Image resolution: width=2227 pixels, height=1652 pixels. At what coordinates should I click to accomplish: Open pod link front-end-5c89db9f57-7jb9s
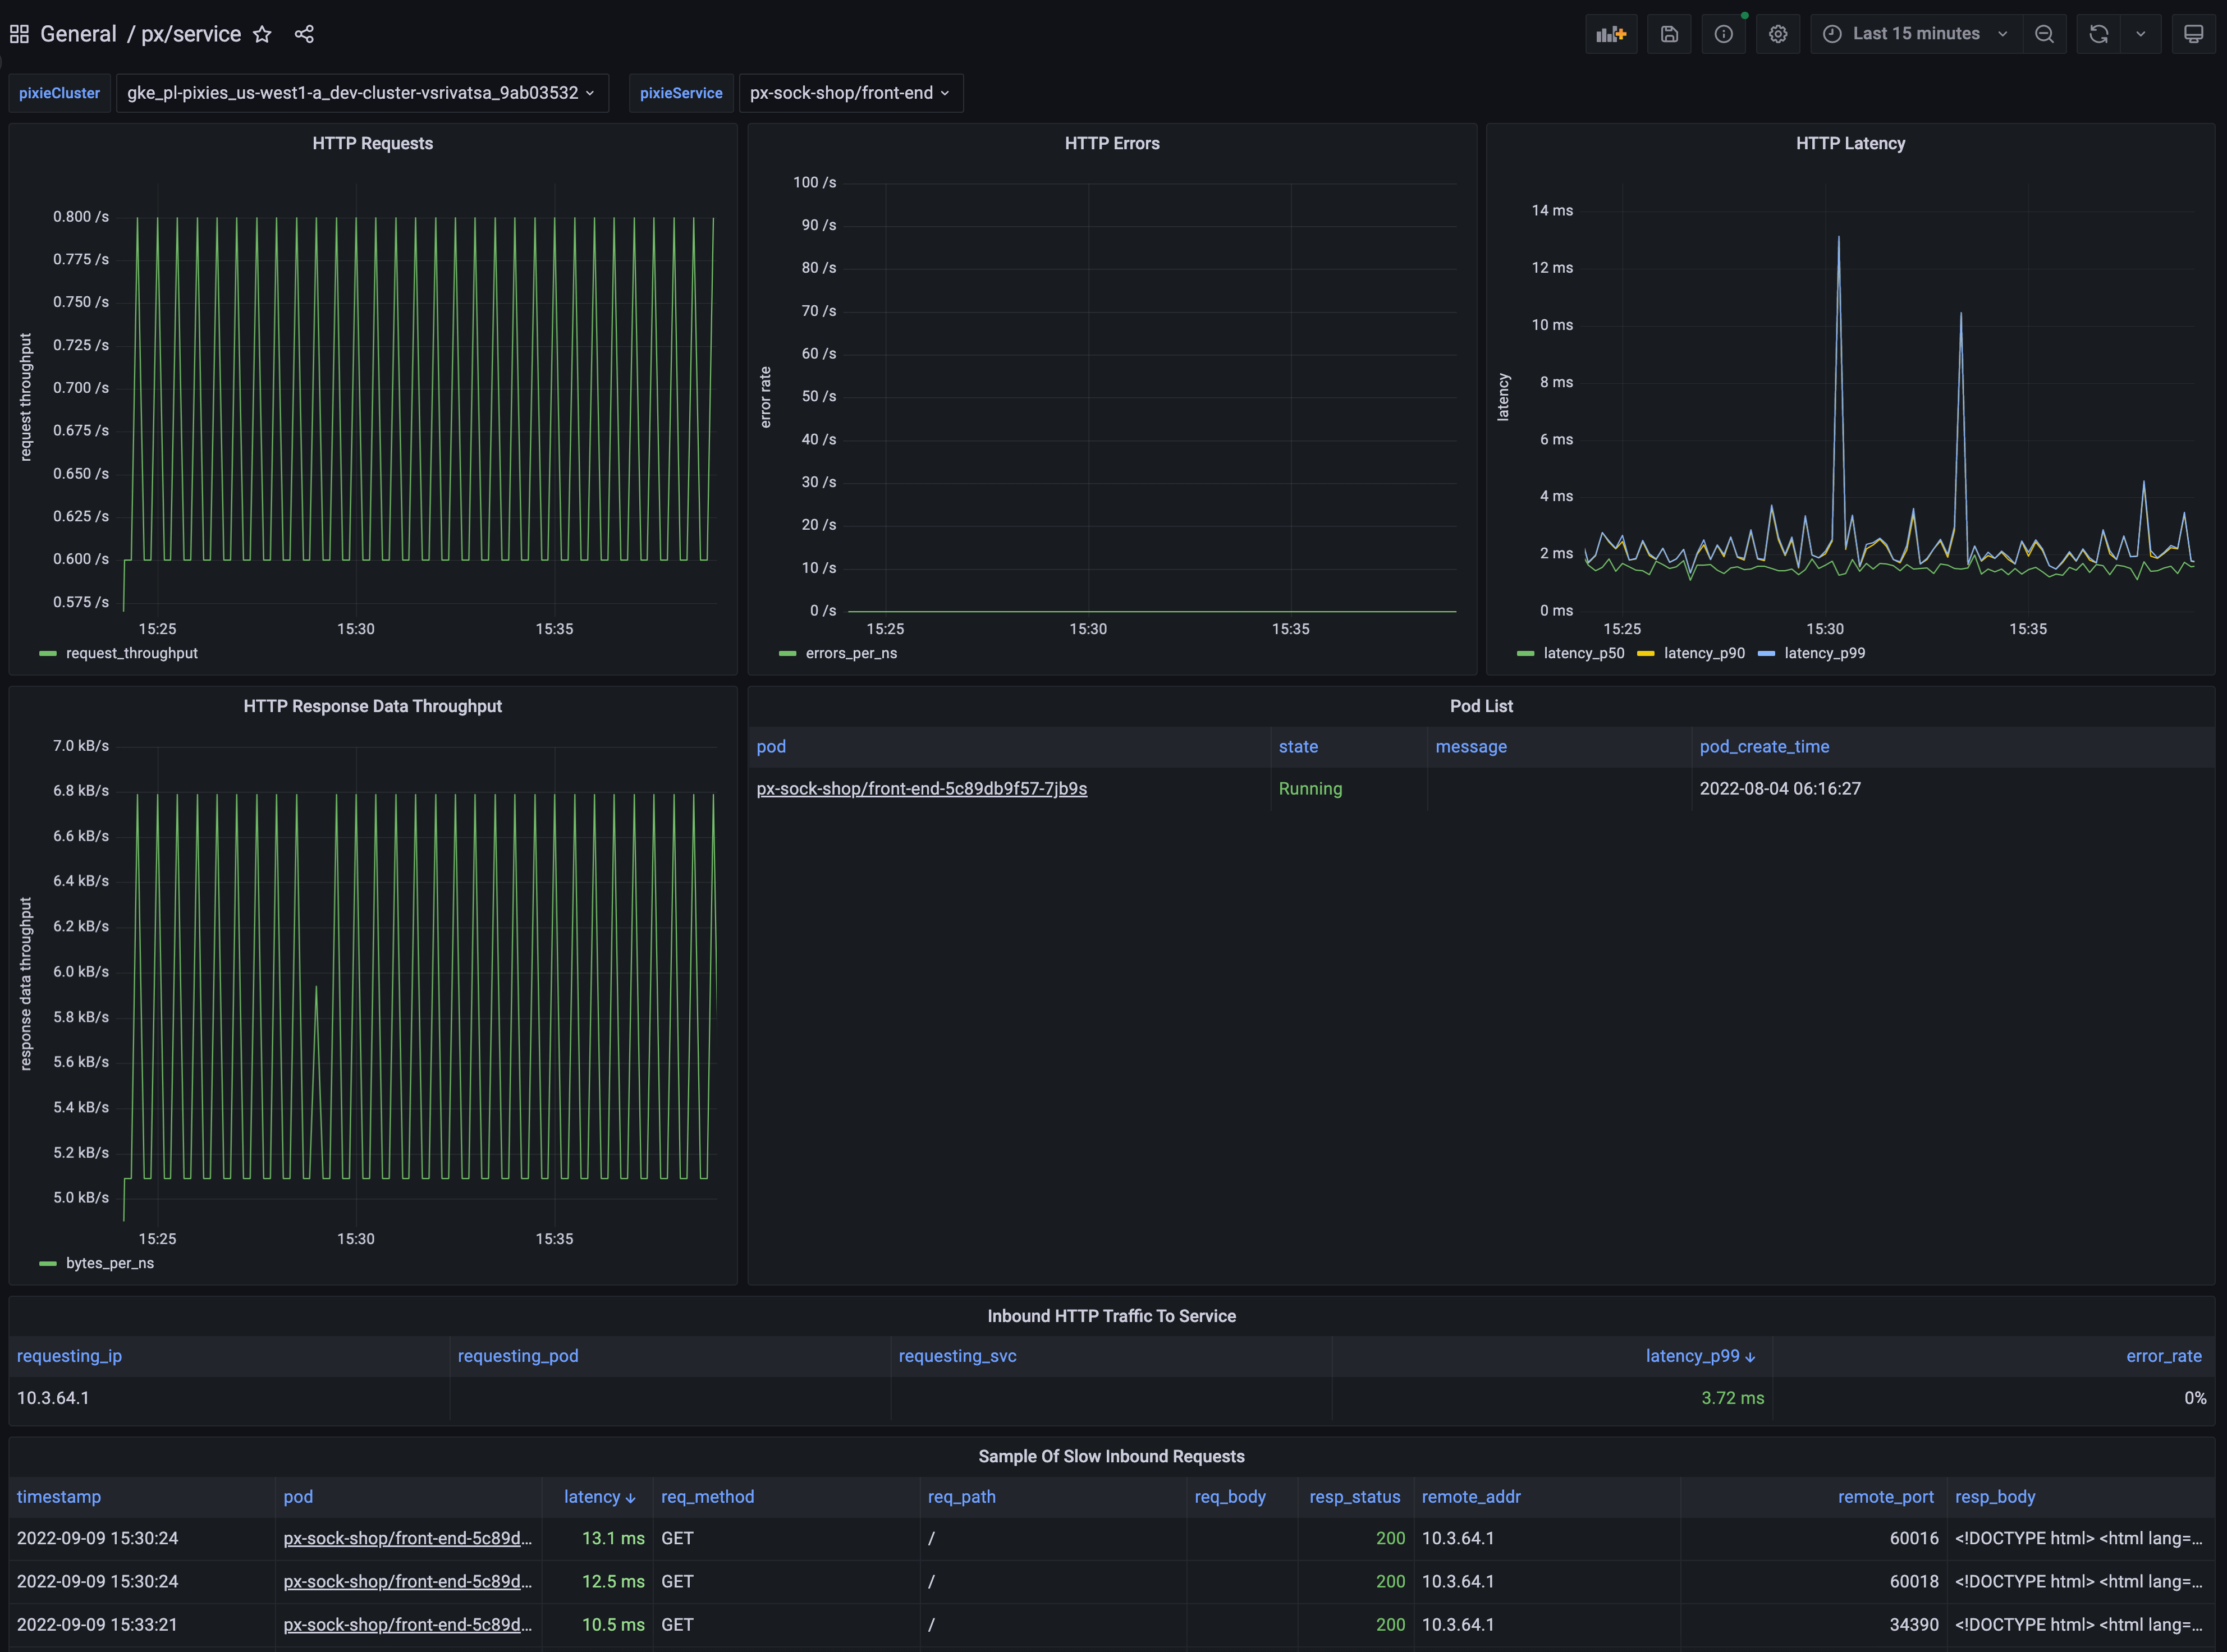[x=921, y=788]
